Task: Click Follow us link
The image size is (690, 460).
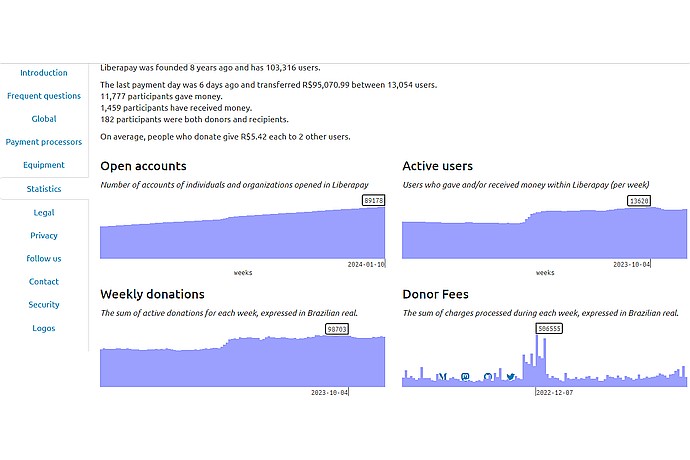Action: coord(44,258)
